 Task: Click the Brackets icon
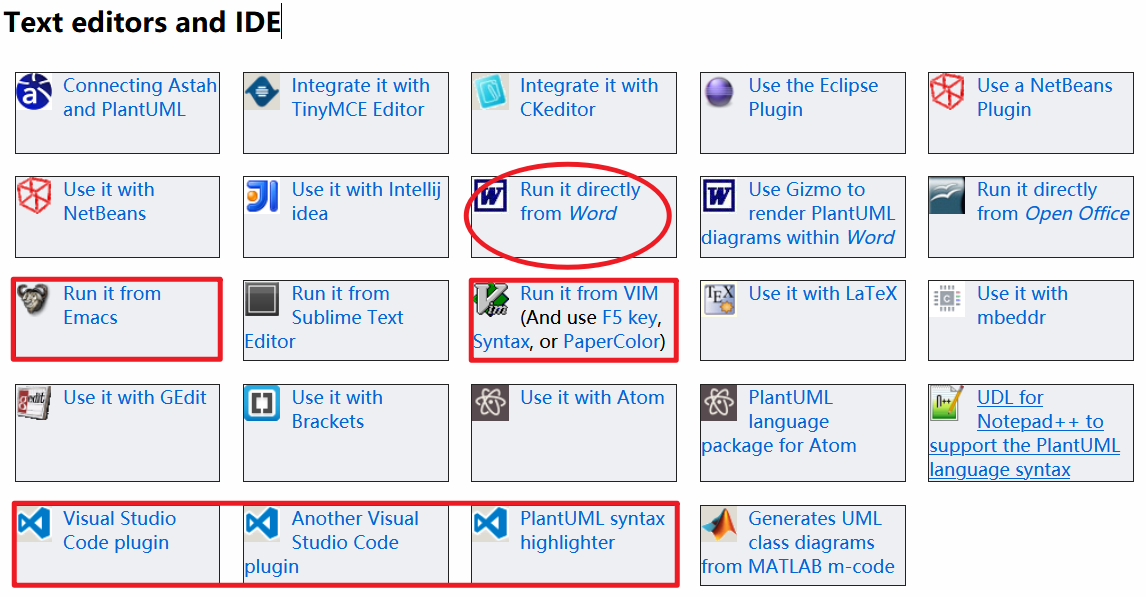[x=262, y=403]
